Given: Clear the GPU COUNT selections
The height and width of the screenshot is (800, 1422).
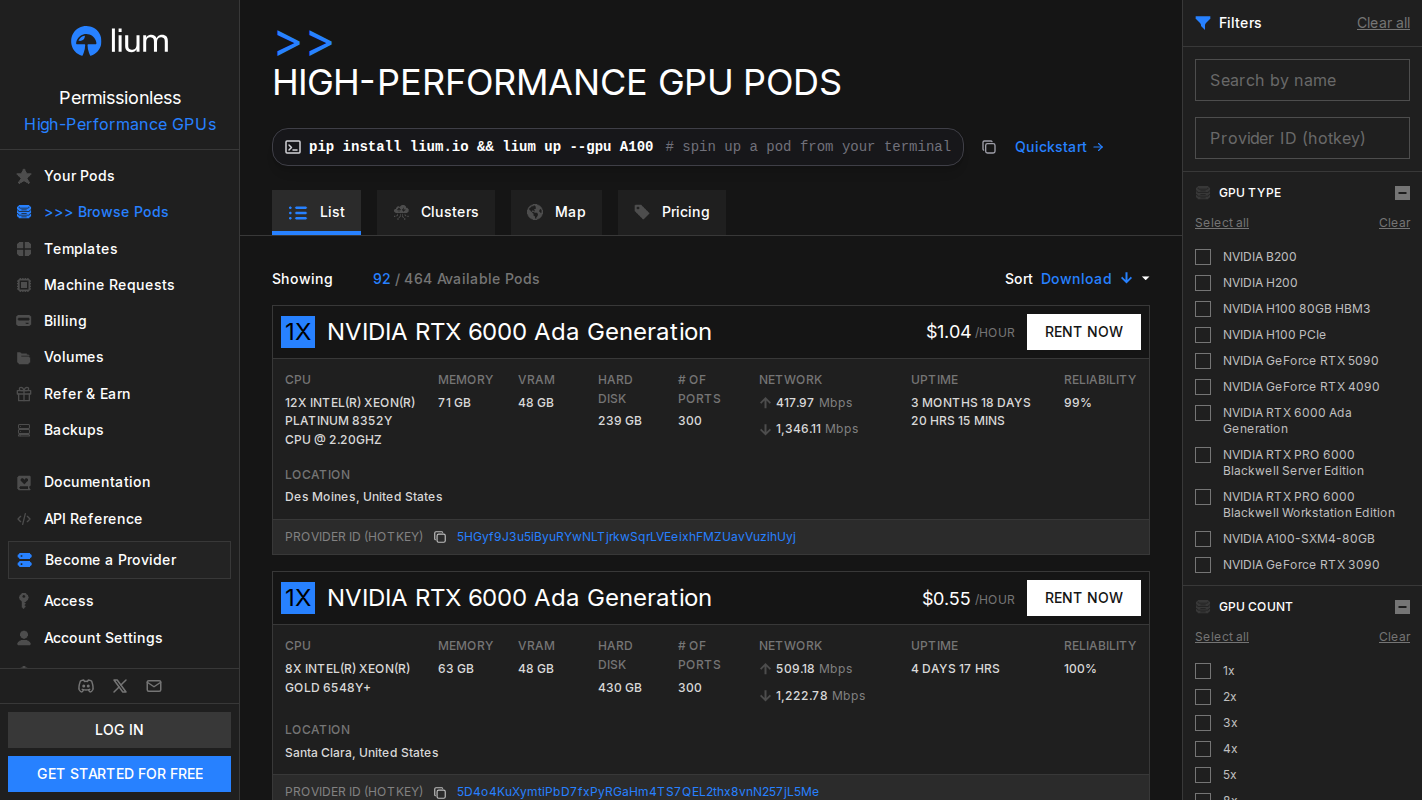Looking at the screenshot, I should pos(1394,637).
